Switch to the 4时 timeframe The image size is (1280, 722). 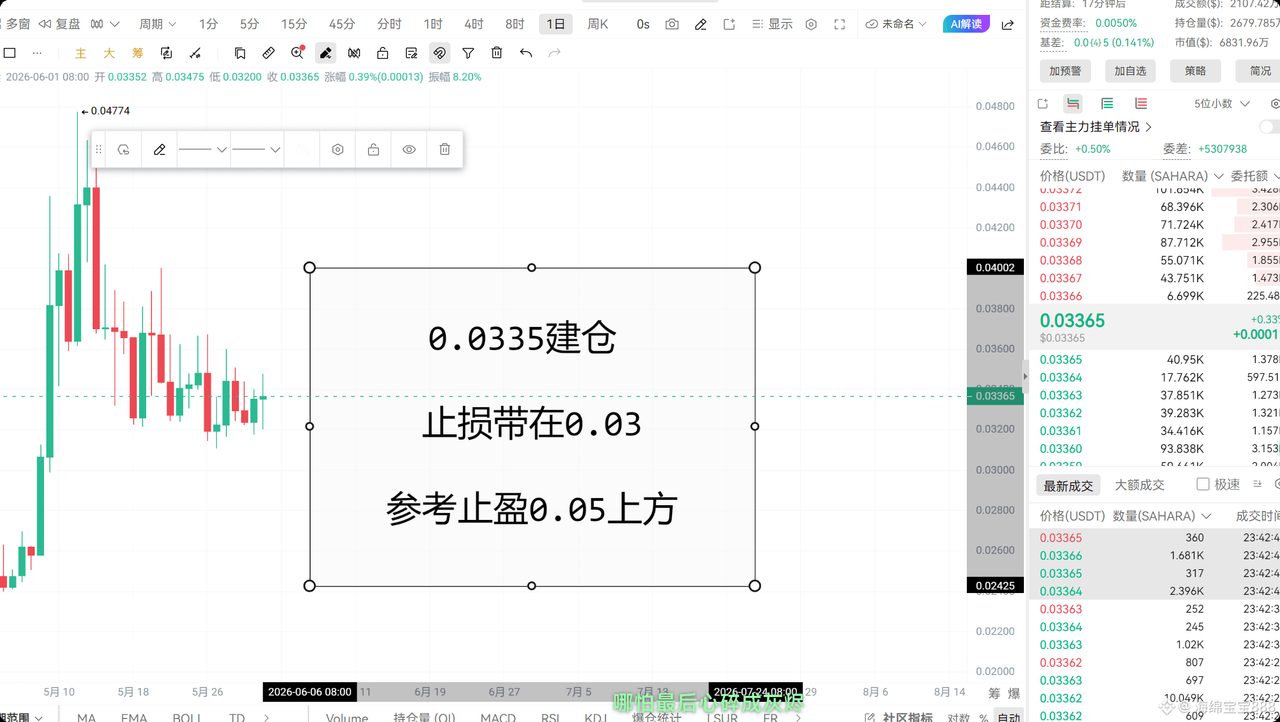click(x=474, y=24)
